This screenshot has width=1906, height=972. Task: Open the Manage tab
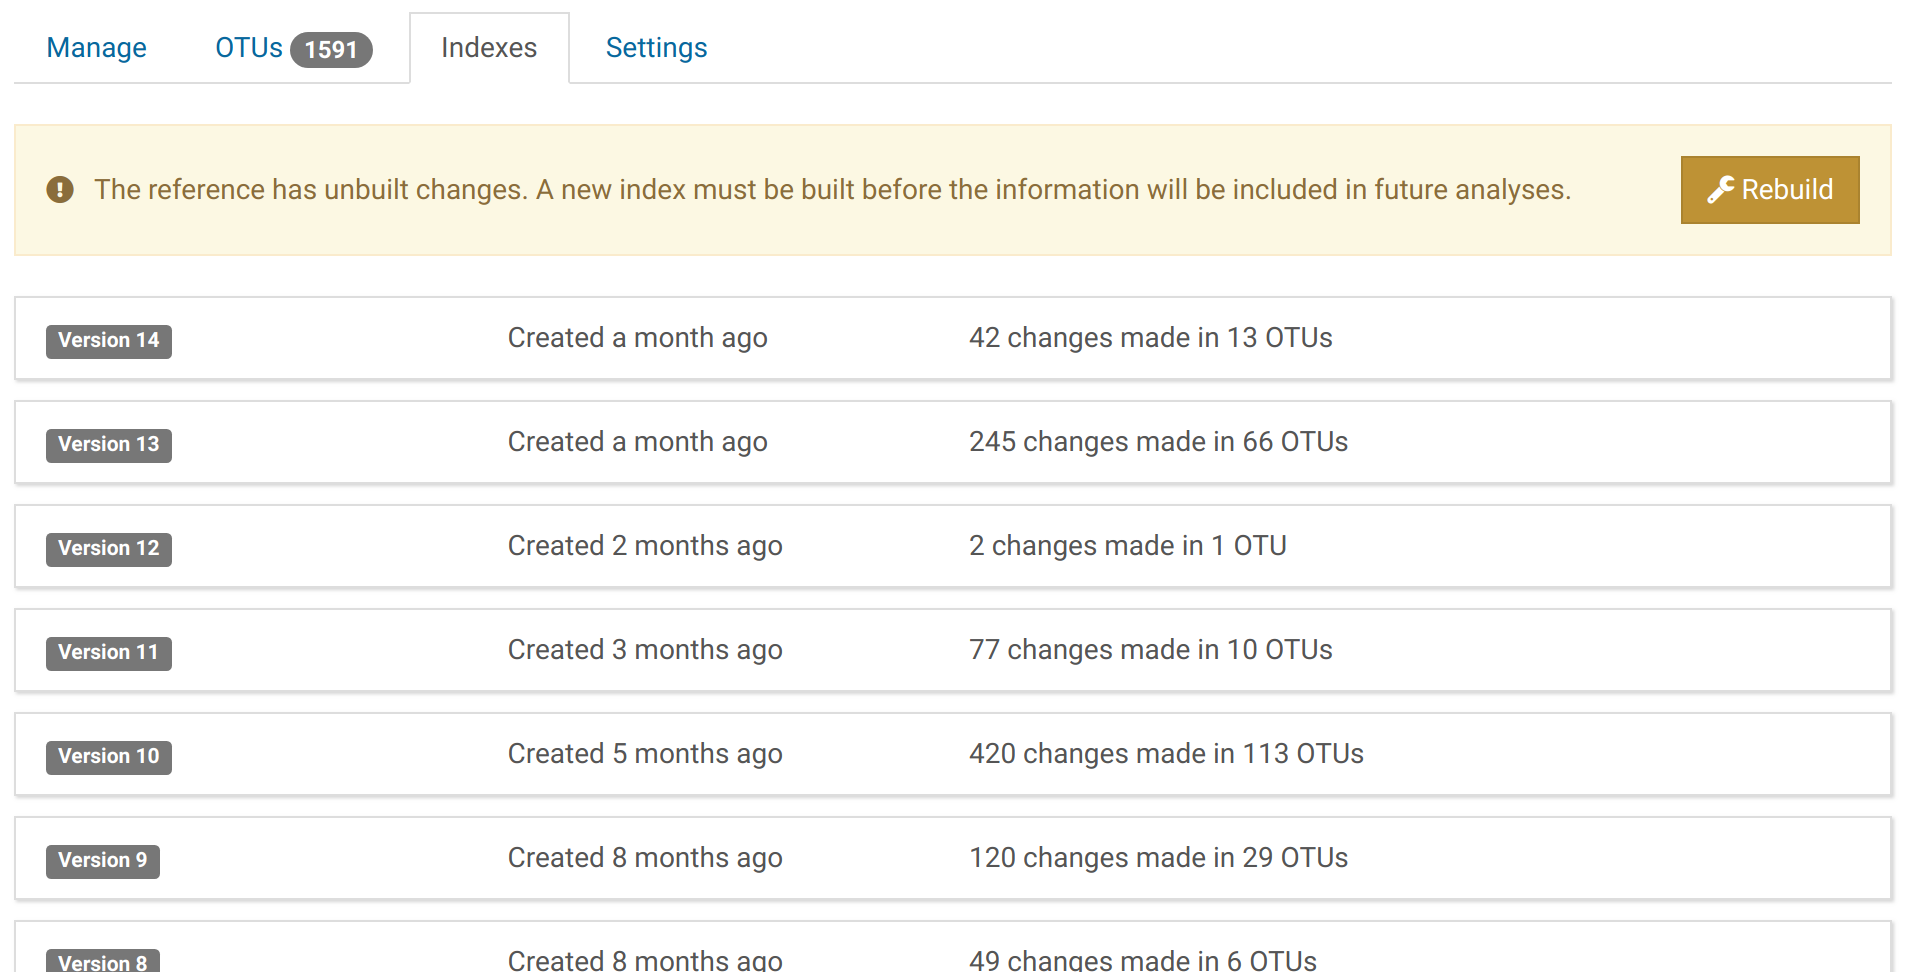tap(97, 48)
